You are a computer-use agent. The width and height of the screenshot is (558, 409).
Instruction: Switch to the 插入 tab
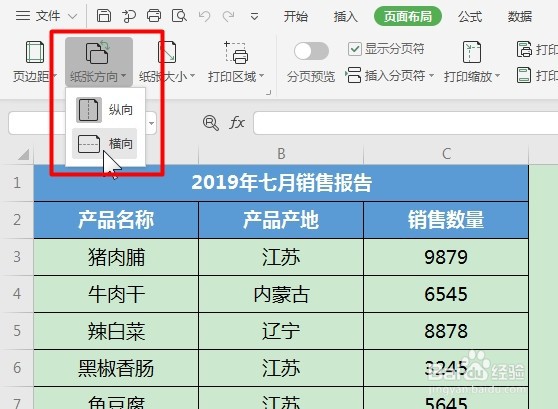pyautogui.click(x=346, y=16)
